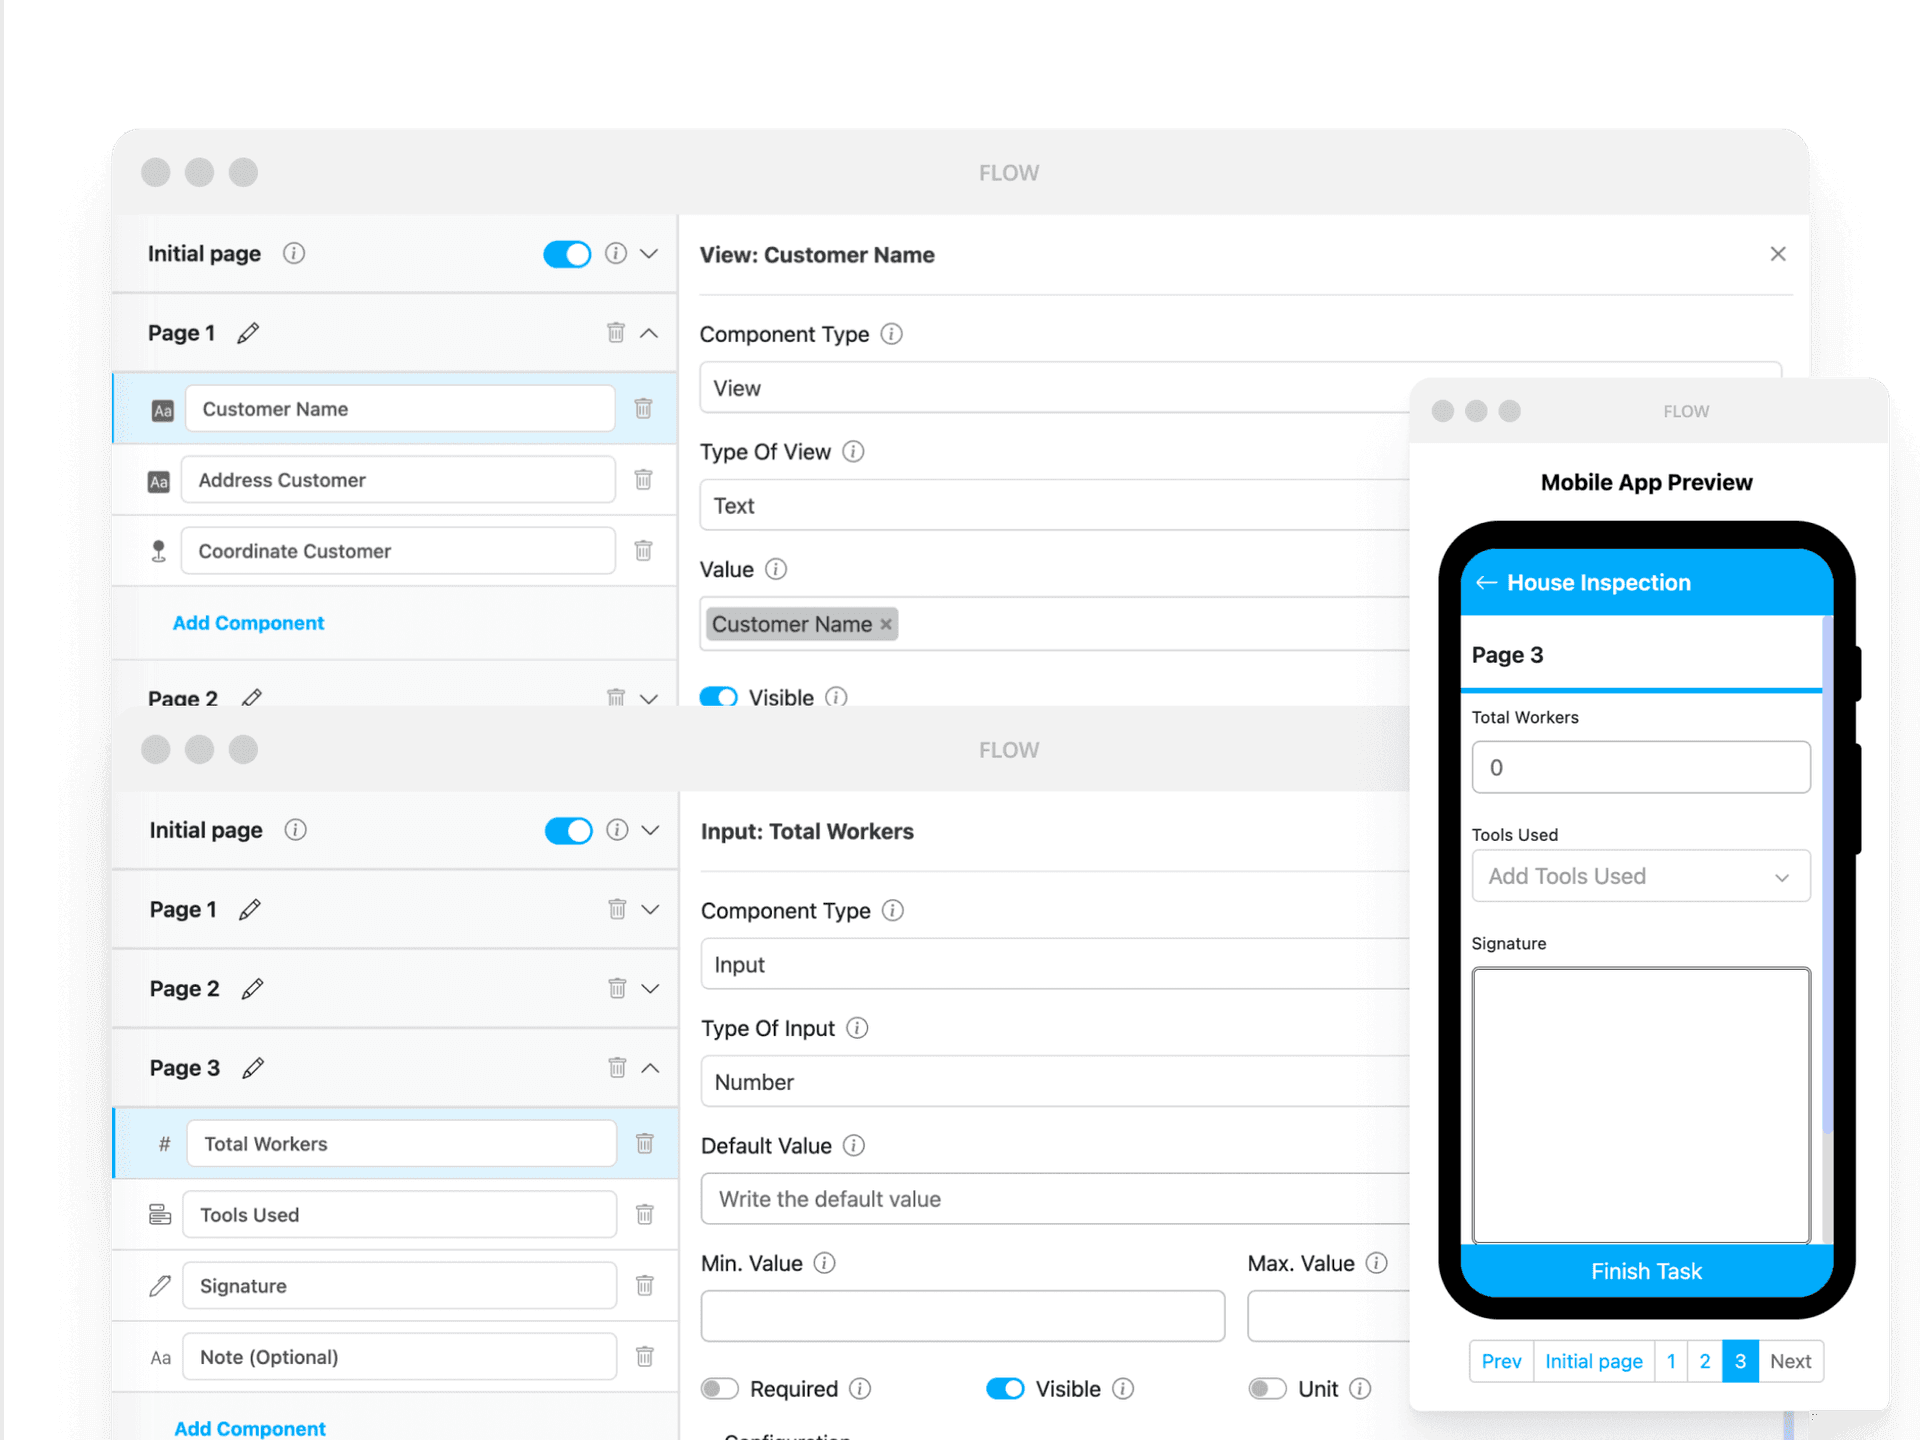Expand the Page 2 section
The width and height of the screenshot is (1920, 1440).
click(651, 988)
